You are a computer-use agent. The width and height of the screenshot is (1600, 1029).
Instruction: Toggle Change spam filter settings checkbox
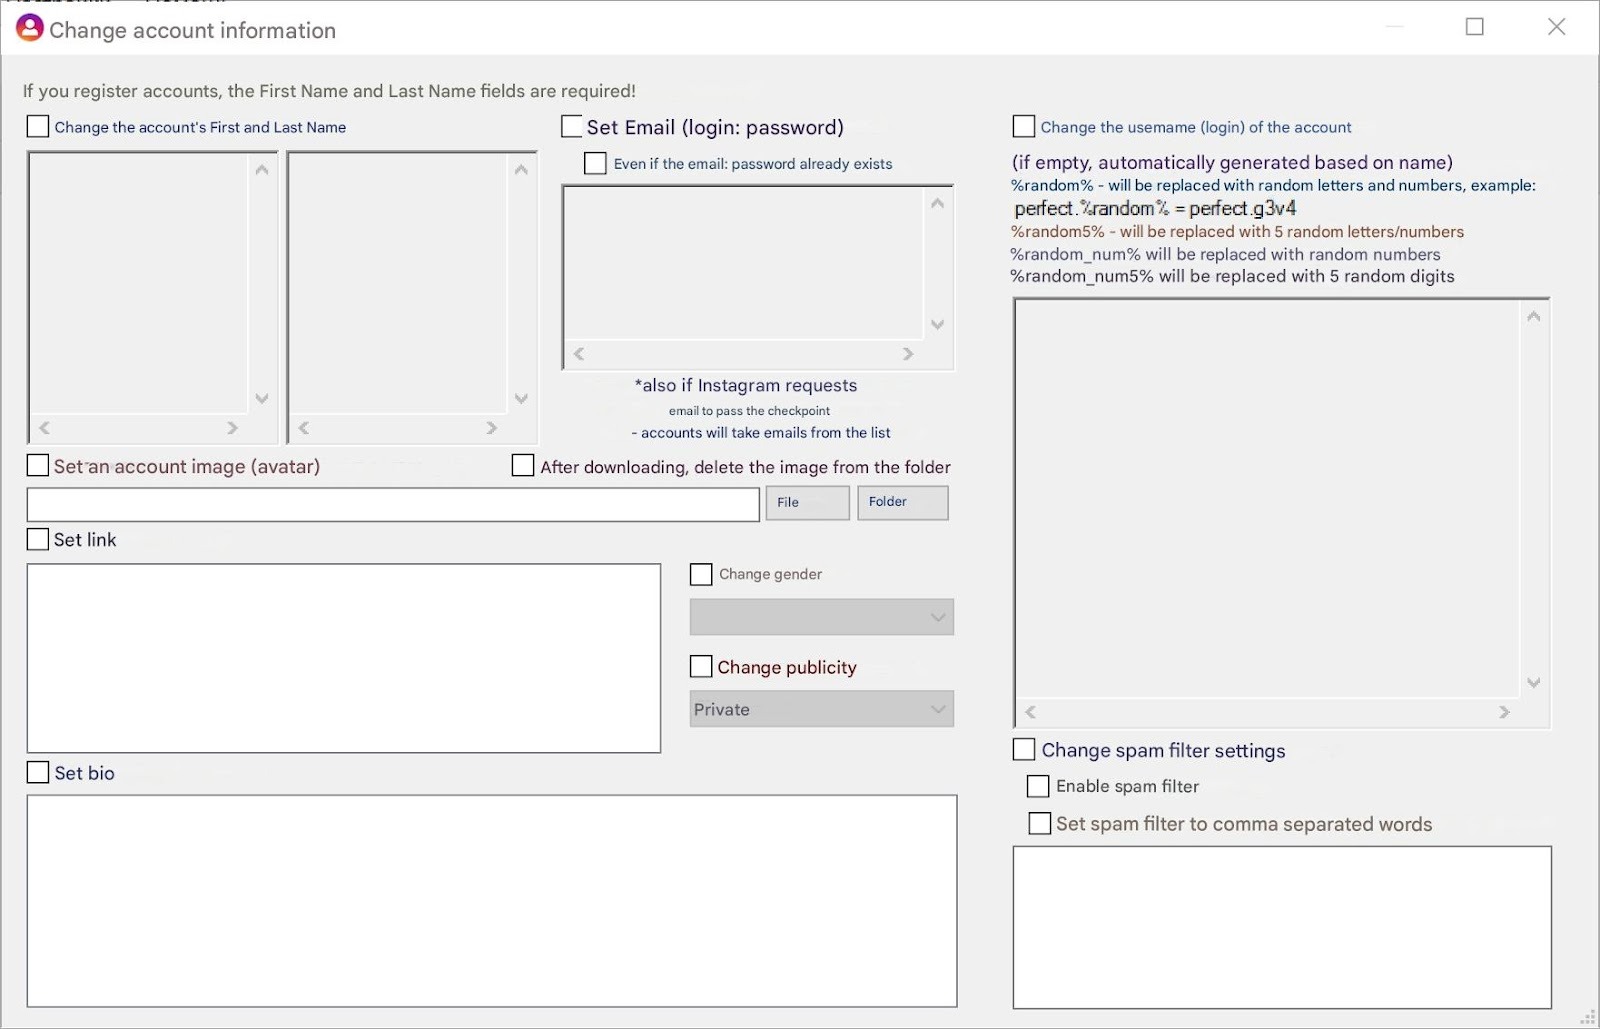(x=1024, y=749)
